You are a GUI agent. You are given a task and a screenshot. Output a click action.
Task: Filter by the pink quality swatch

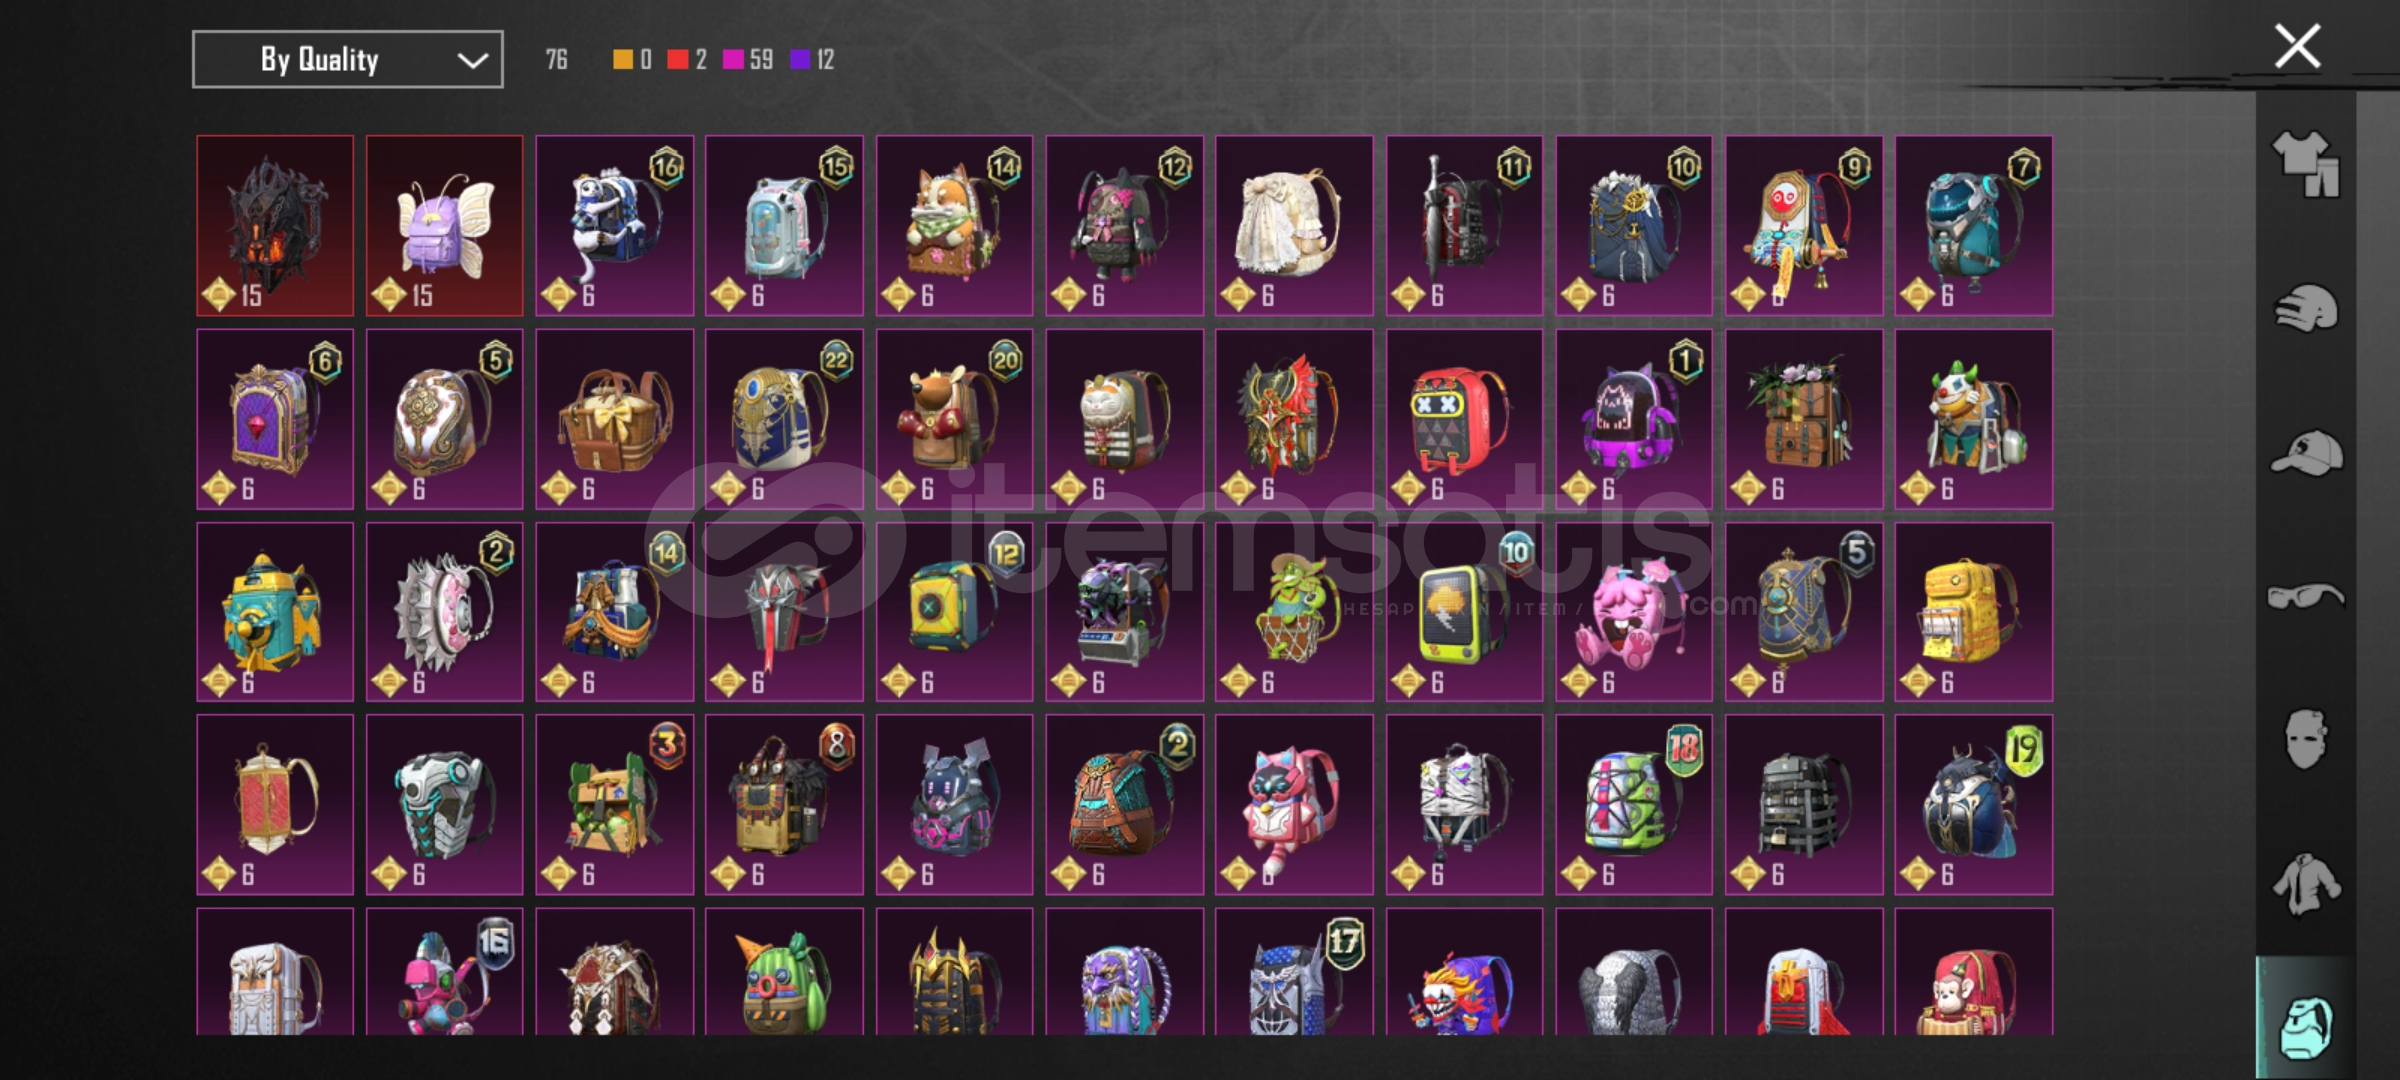tap(734, 60)
